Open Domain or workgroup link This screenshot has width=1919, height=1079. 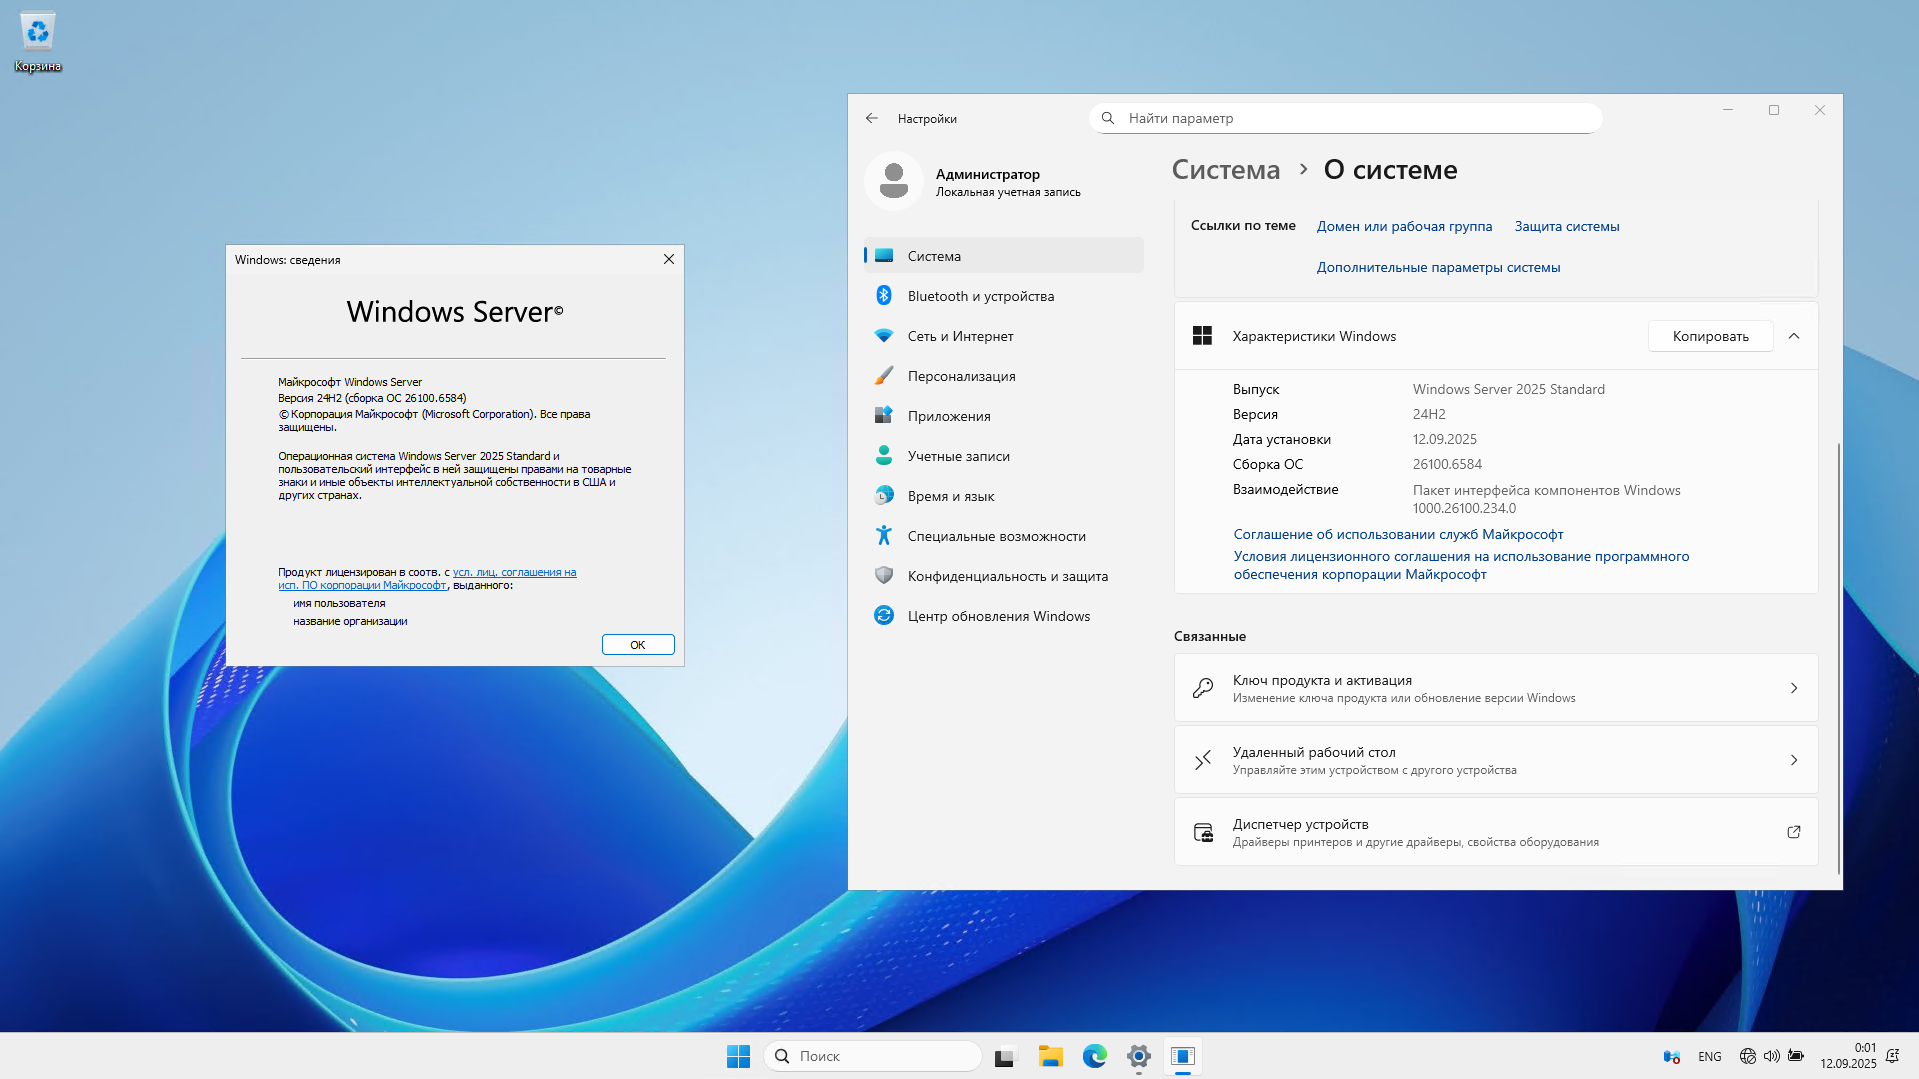(1404, 226)
